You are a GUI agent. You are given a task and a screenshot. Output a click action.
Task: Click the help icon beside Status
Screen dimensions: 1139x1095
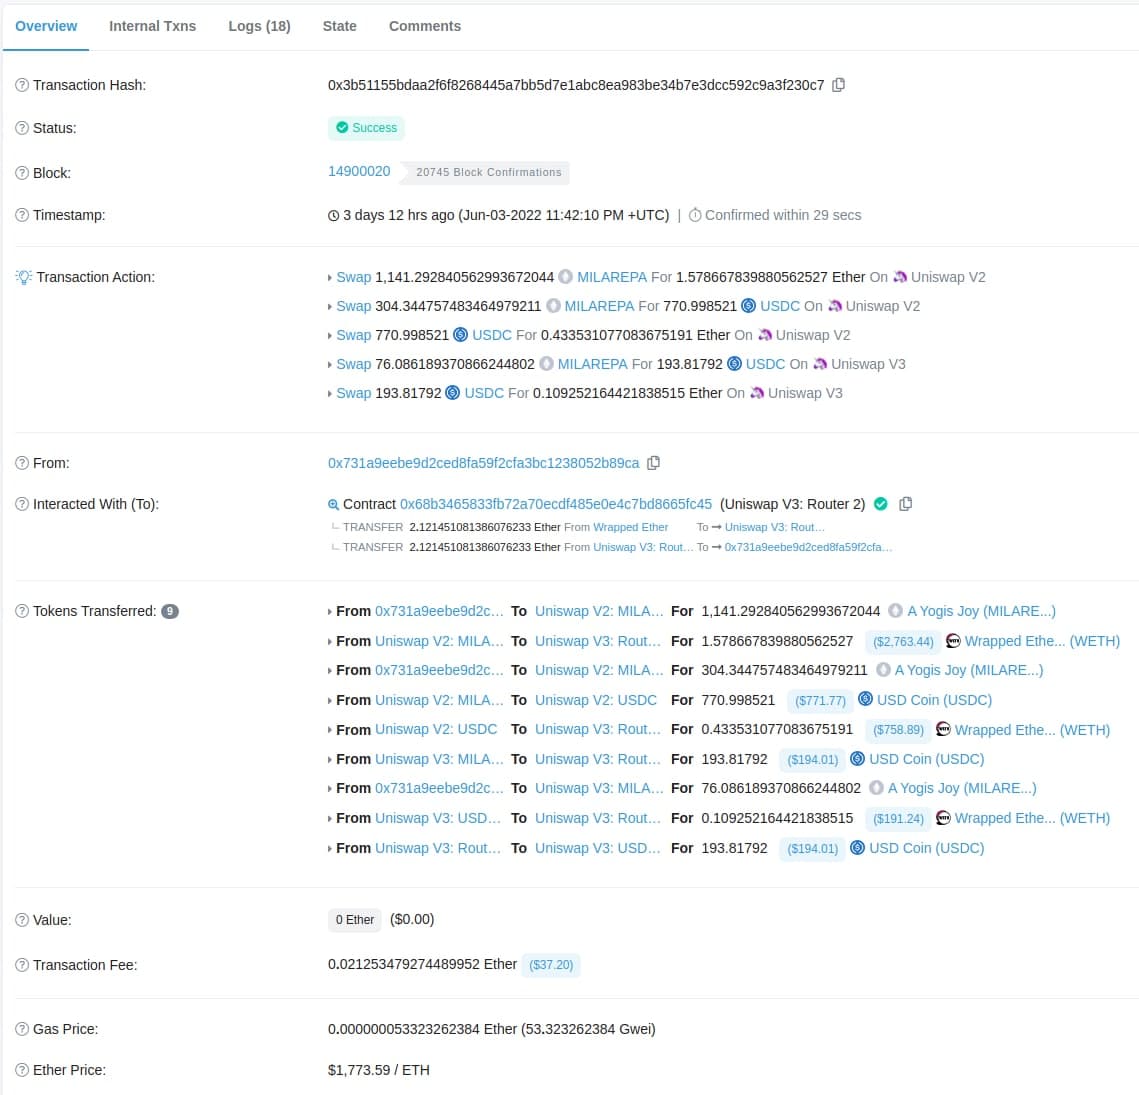(x=22, y=128)
